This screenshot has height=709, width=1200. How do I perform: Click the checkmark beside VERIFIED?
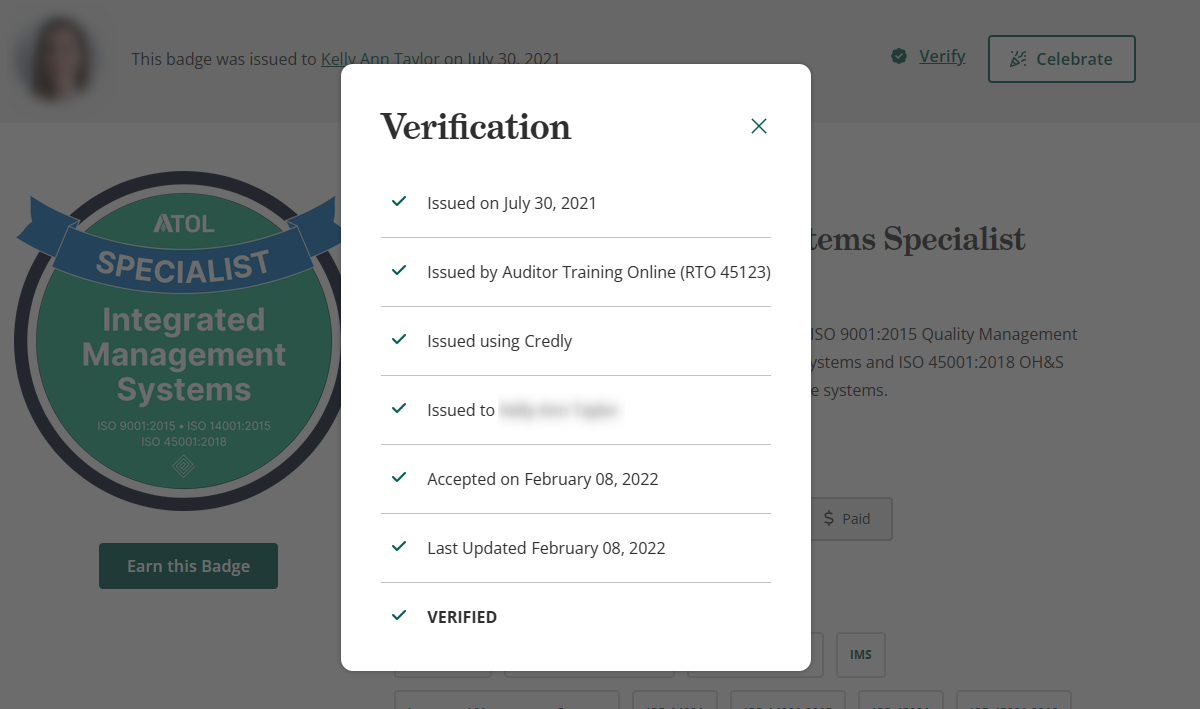pos(399,616)
